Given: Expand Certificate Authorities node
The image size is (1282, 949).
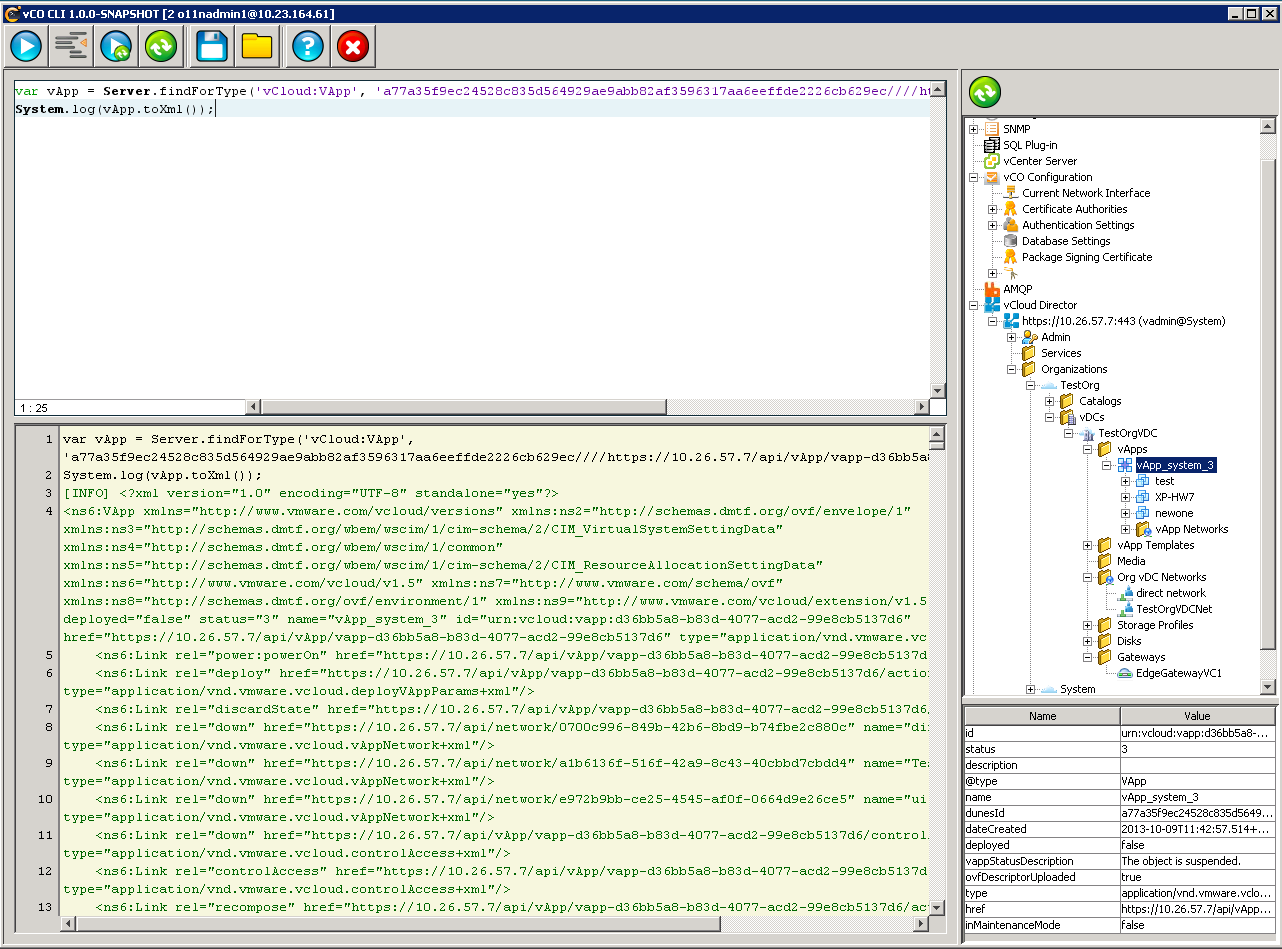Looking at the screenshot, I should pyautogui.click(x=992, y=209).
